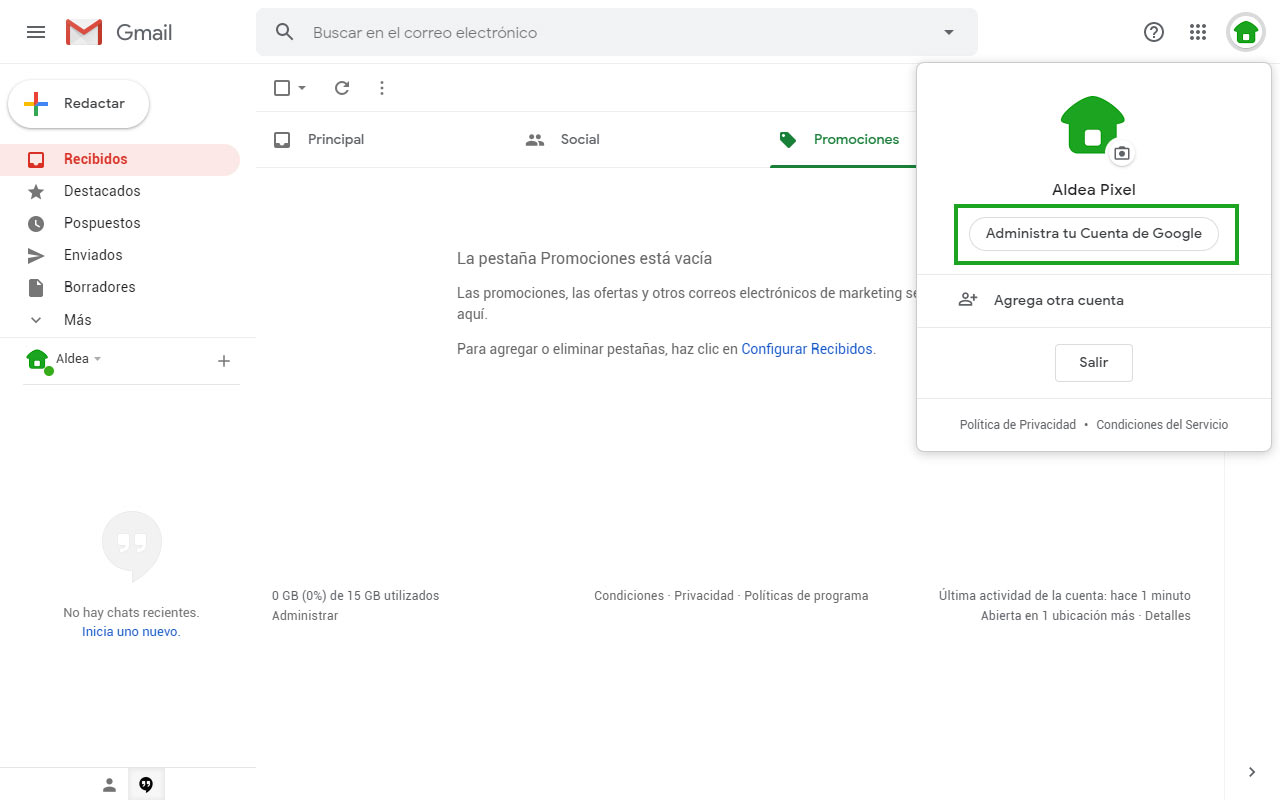The height and width of the screenshot is (800, 1280).
Task: Click the Salir button
Action: (1094, 363)
